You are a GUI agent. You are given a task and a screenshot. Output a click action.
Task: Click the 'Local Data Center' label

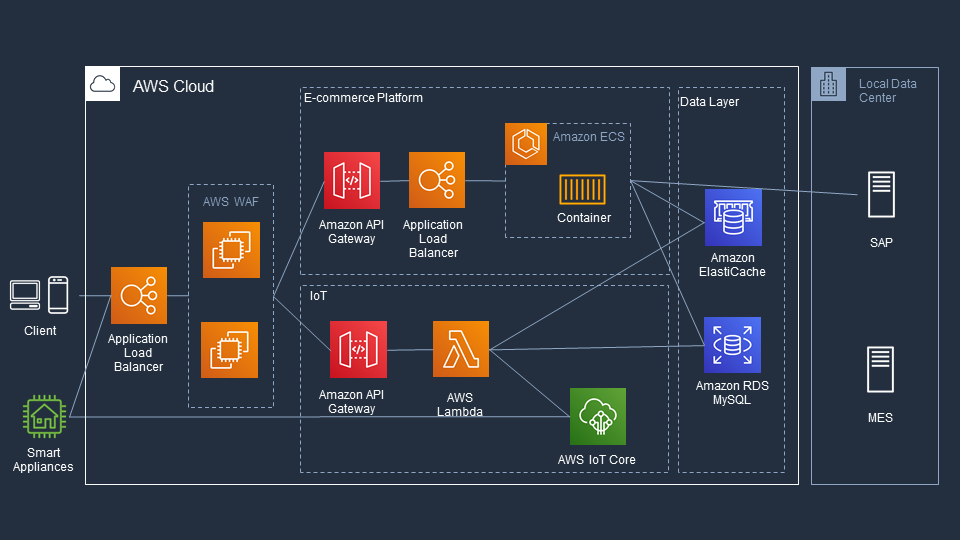pyautogui.click(x=888, y=91)
